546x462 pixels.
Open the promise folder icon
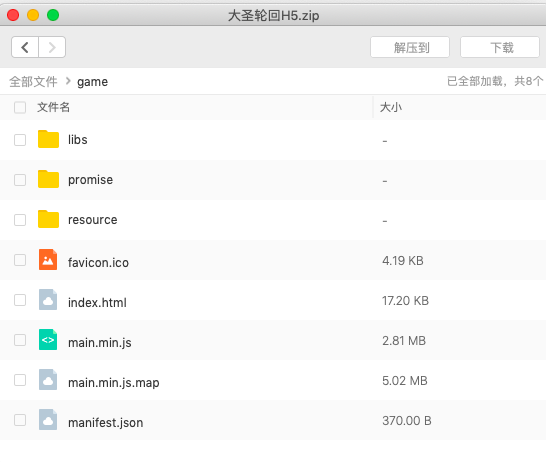48,179
